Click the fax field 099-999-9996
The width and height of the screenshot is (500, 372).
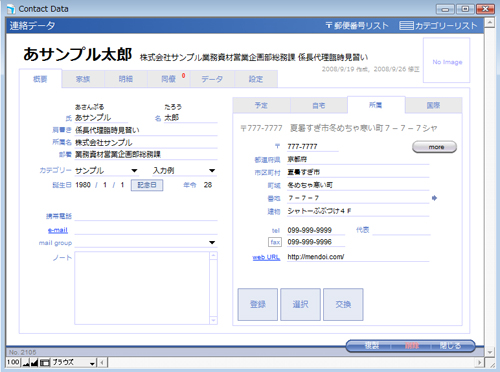[x=316, y=242]
